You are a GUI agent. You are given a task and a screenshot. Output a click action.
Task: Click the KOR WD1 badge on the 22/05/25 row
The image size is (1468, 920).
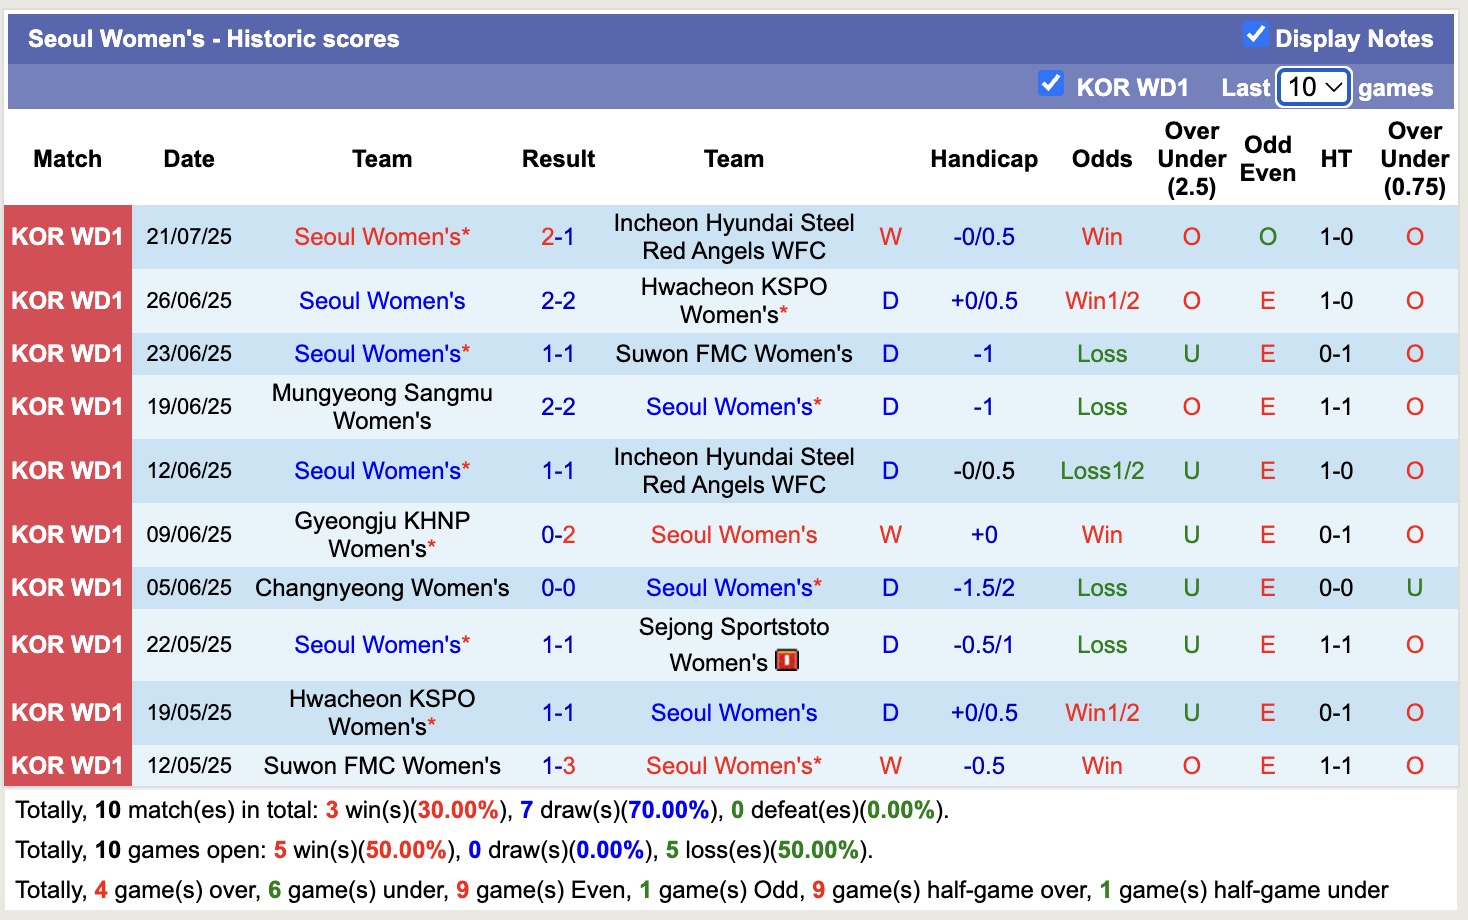(x=67, y=644)
